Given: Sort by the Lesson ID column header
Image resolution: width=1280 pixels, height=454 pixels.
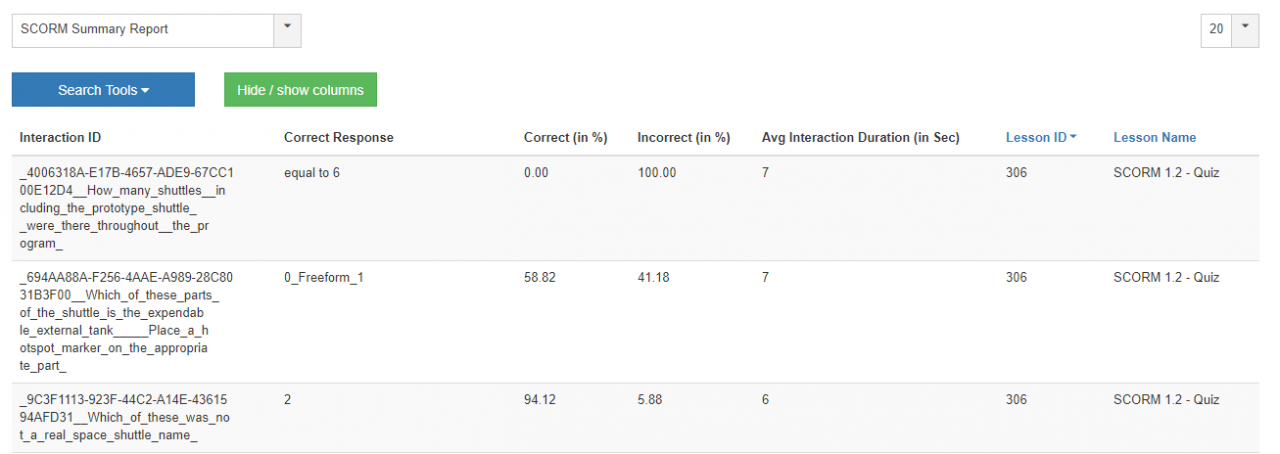Looking at the screenshot, I should click(1036, 138).
